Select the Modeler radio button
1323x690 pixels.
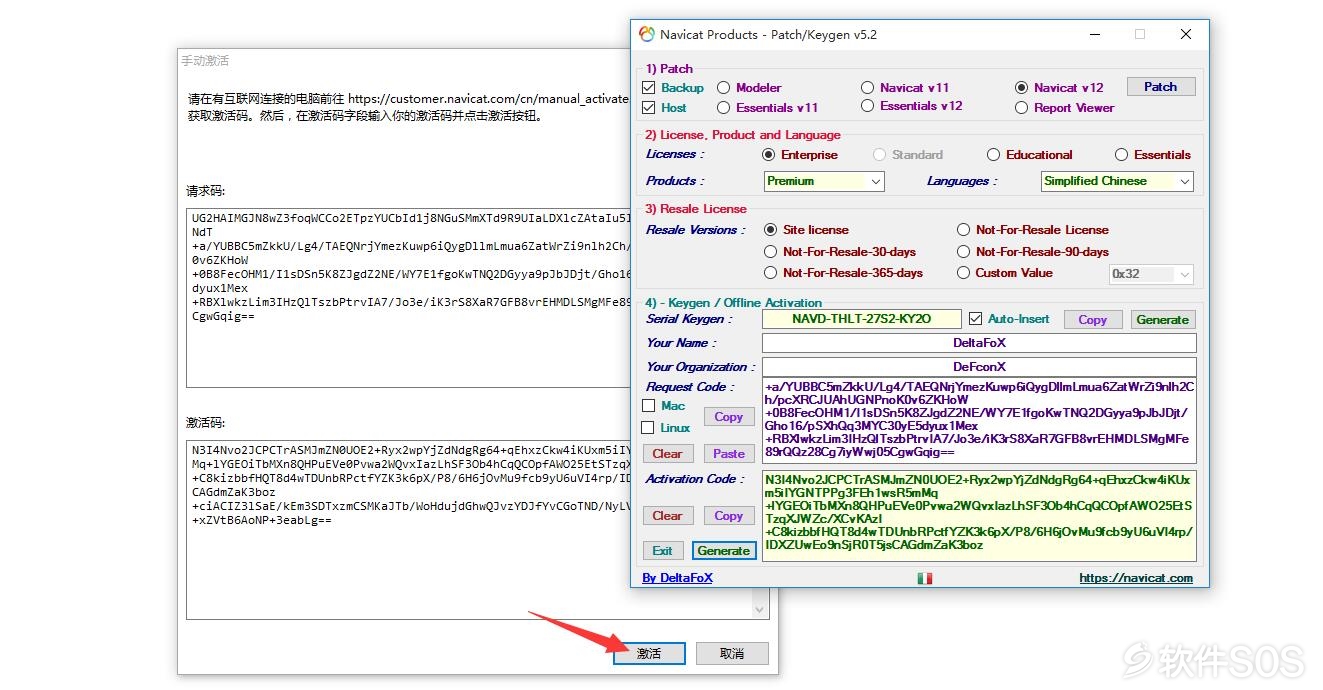tap(723, 88)
